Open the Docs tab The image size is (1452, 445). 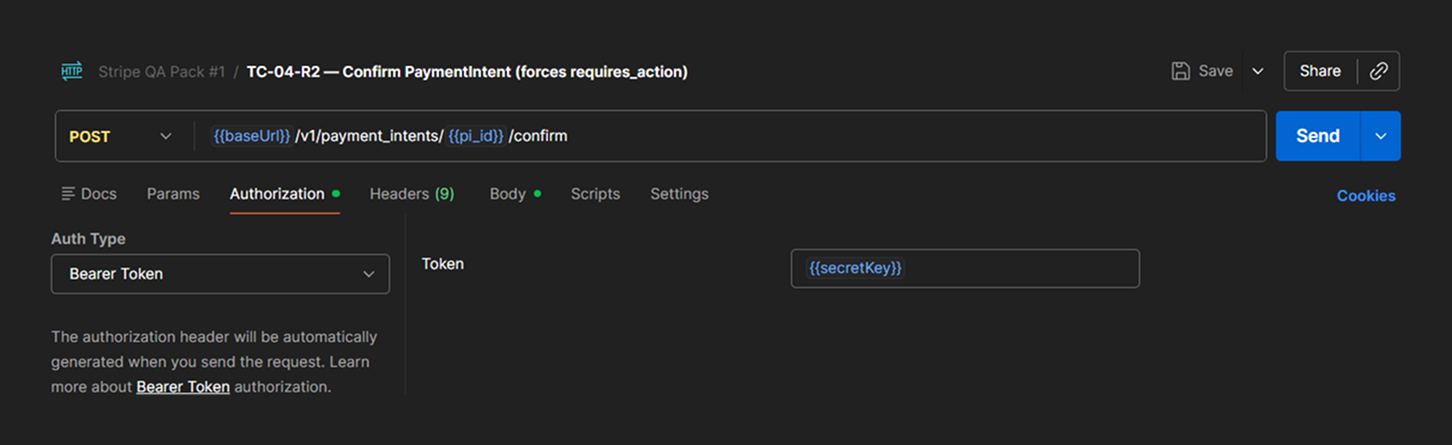pos(89,194)
